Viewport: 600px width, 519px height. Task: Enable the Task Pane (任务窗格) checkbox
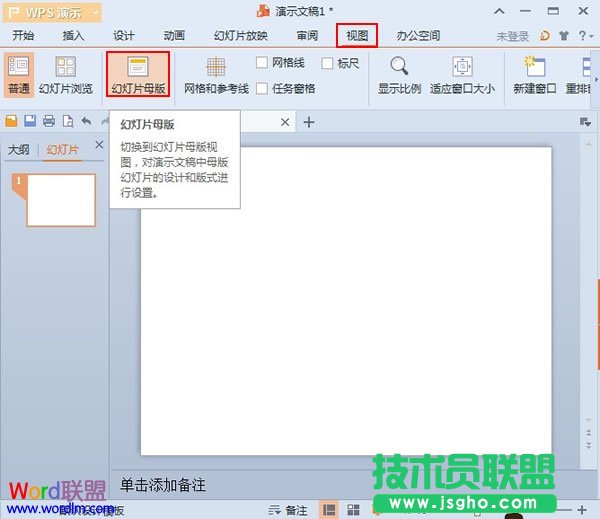point(262,88)
